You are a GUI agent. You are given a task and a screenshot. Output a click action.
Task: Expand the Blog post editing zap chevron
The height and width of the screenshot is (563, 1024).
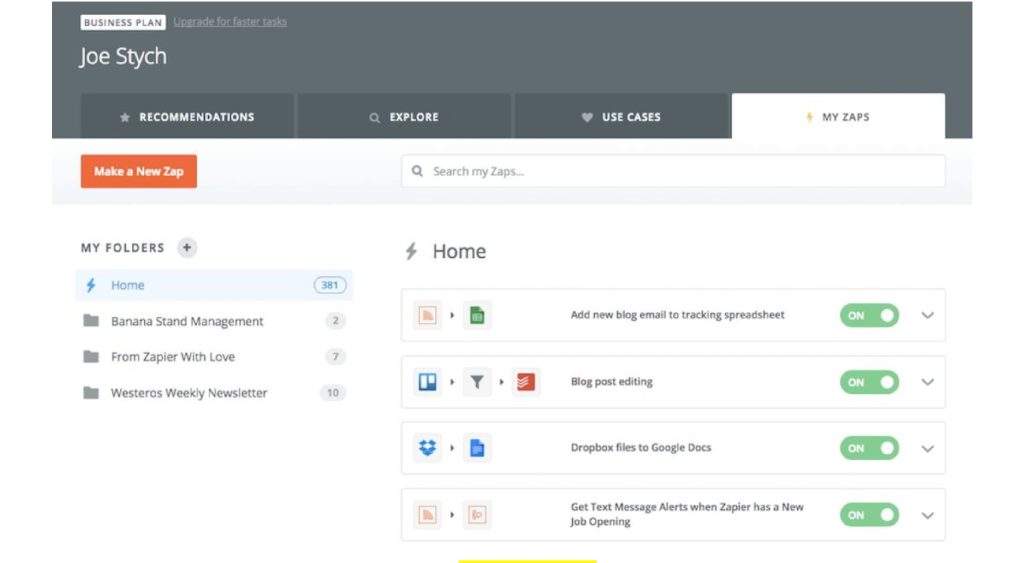pos(927,382)
